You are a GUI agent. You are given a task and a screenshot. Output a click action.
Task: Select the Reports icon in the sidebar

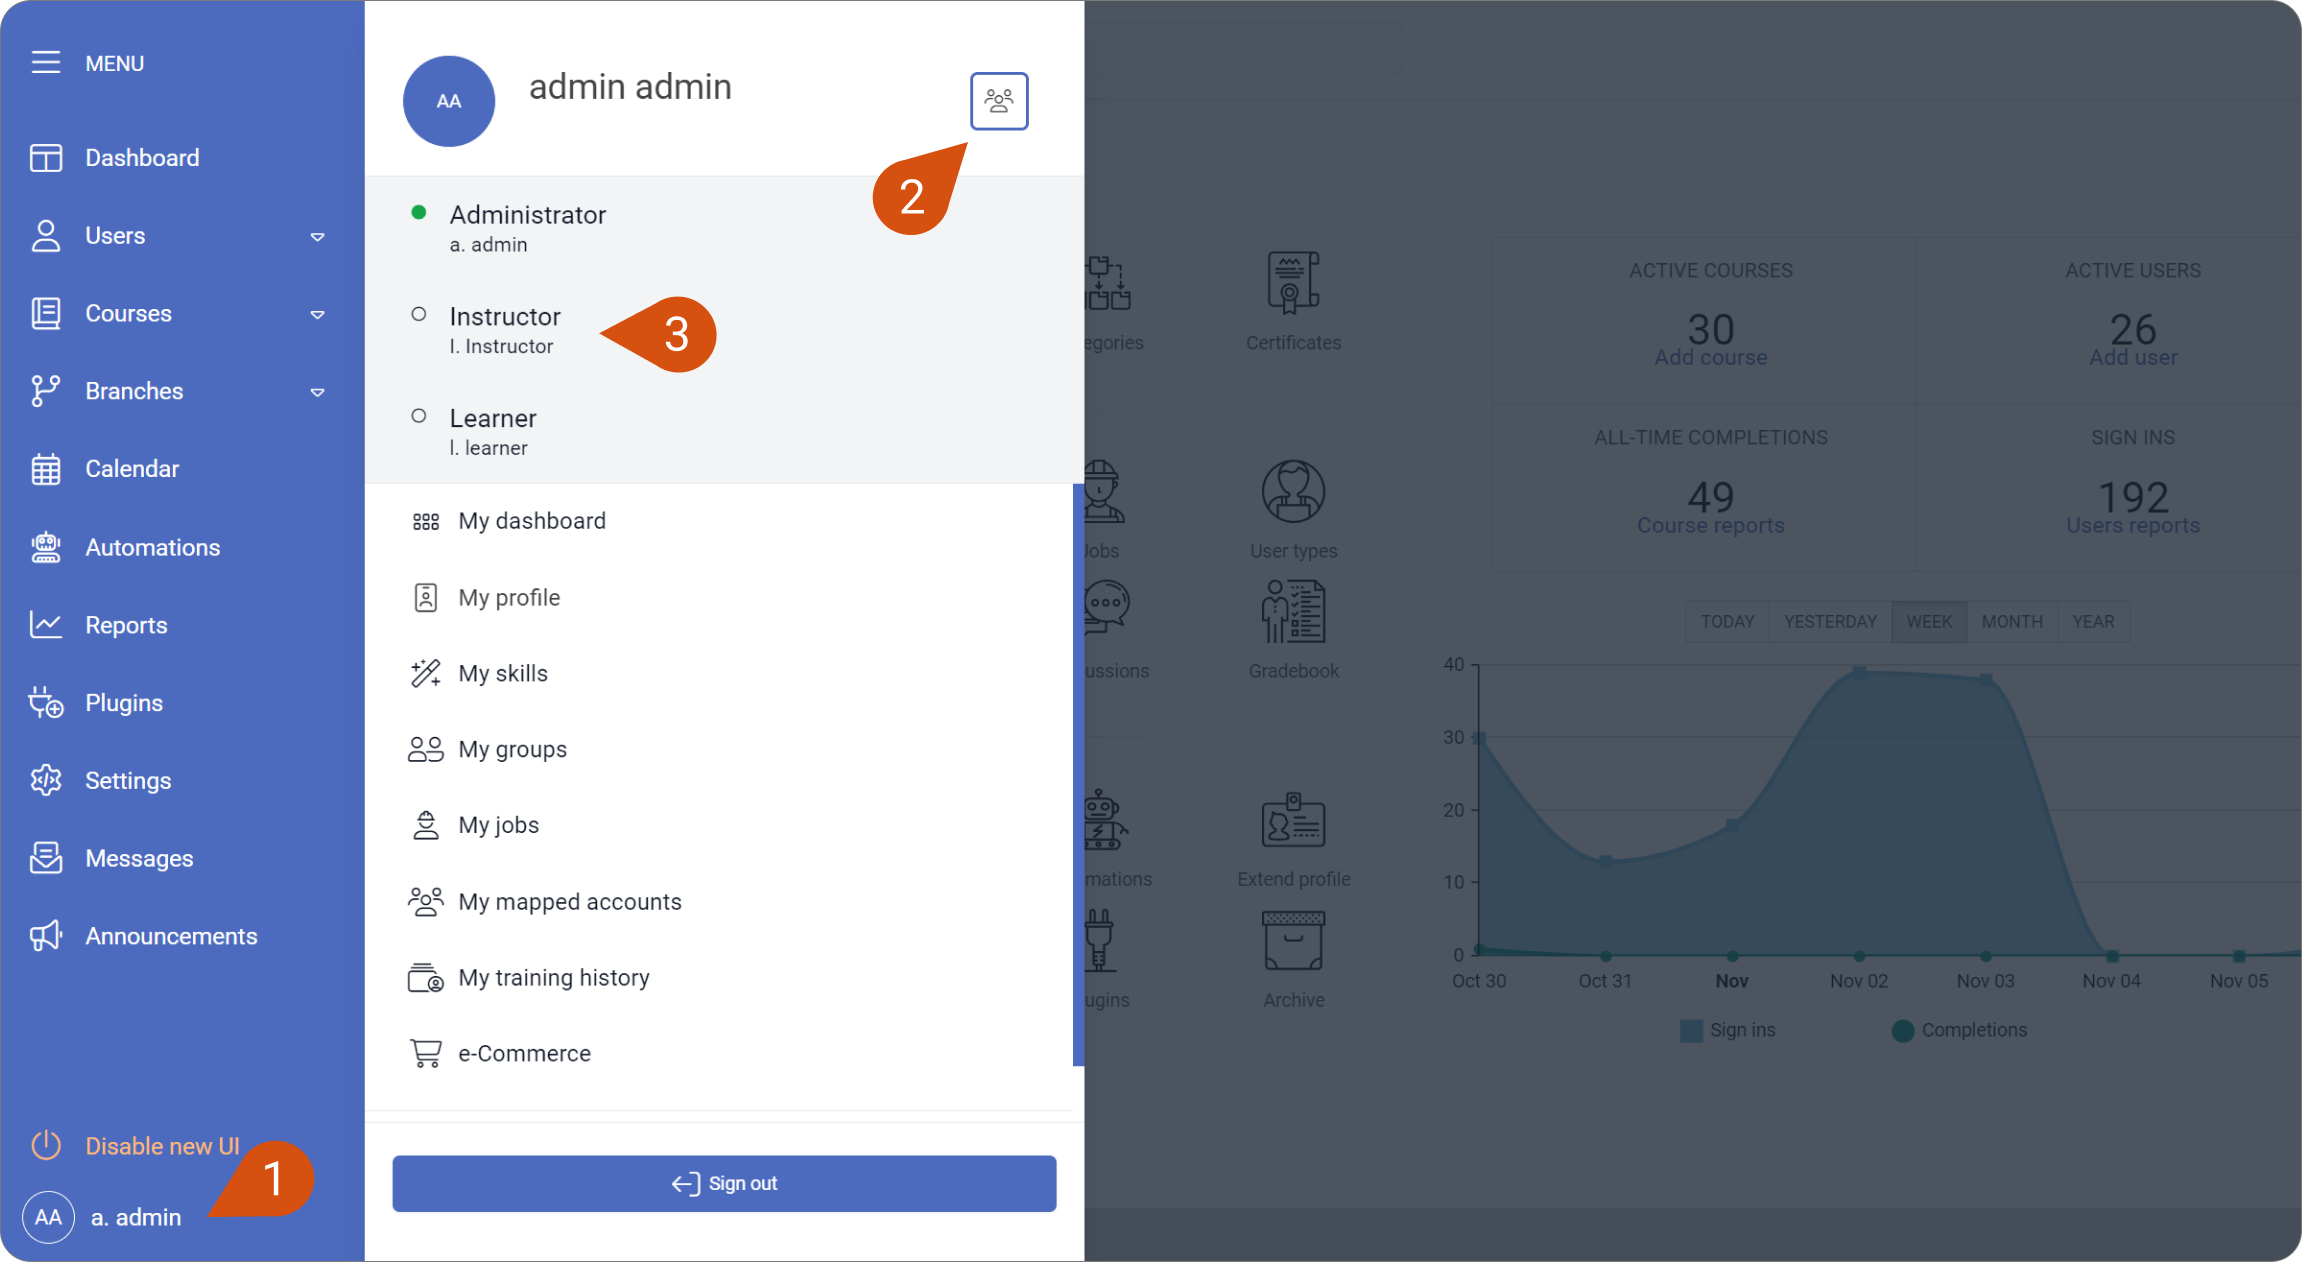[x=46, y=624]
